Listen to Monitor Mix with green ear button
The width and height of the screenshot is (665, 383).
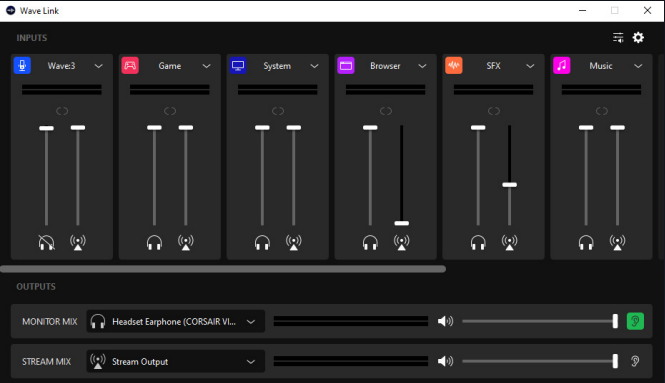[x=635, y=321]
